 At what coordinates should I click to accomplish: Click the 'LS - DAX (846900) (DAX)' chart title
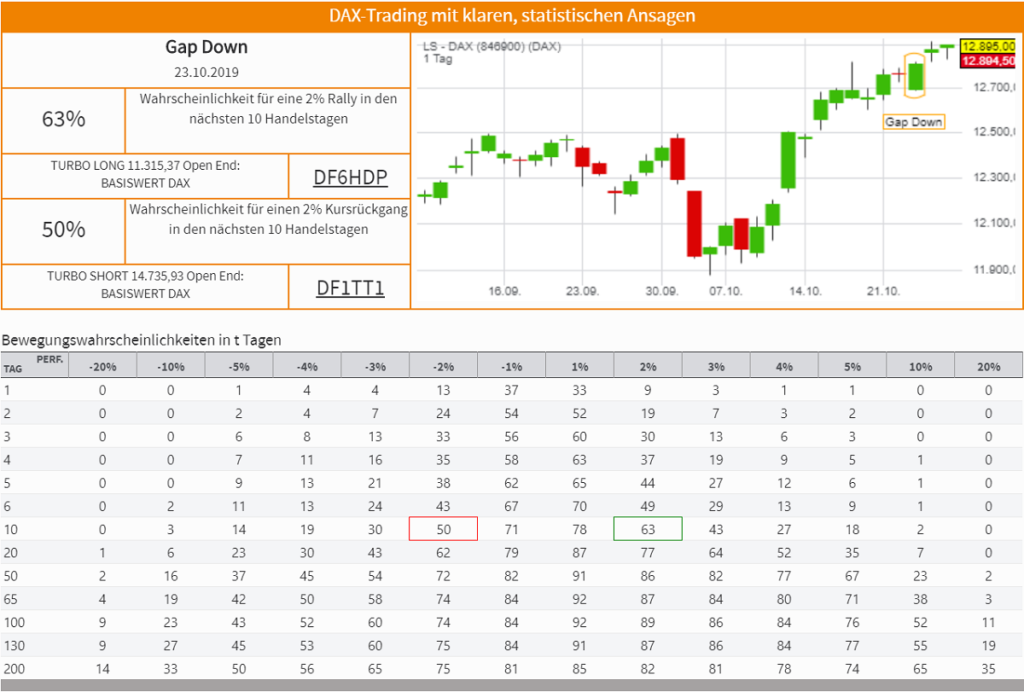tap(492, 46)
